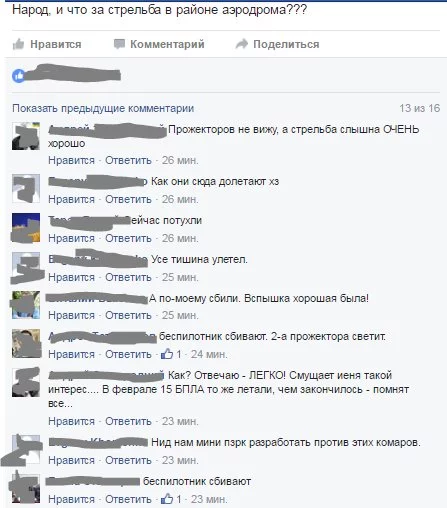This screenshot has width=447, height=508.
Task: Click like count icon on '2-а прожектора светит' comment
Action: click(x=167, y=354)
